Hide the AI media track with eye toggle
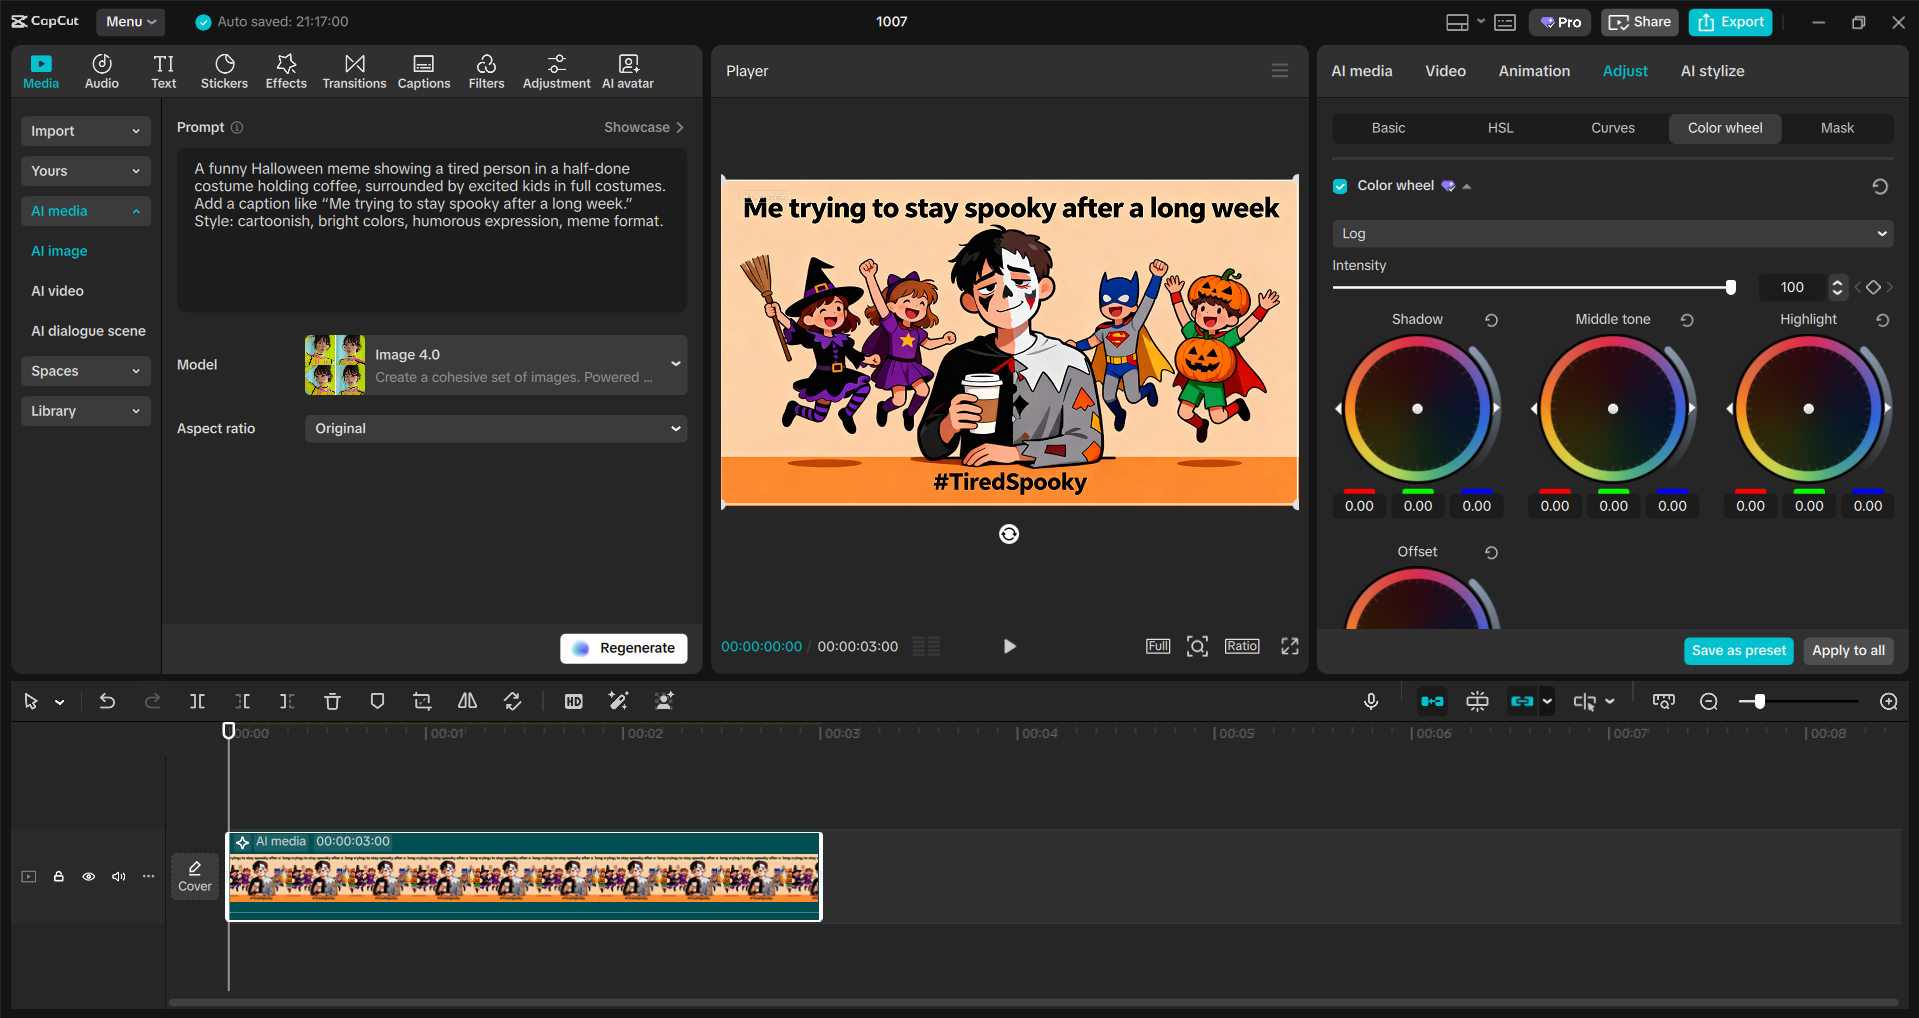This screenshot has width=1919, height=1018. point(88,876)
